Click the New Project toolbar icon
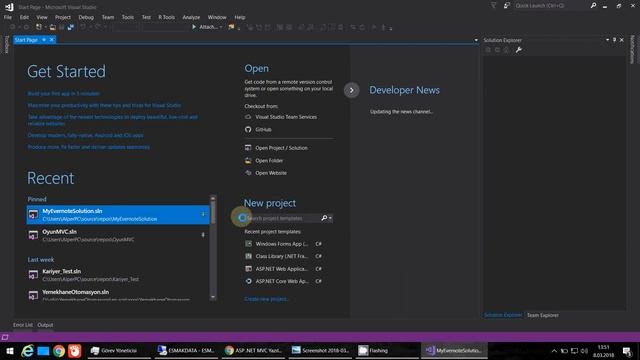640x360 pixels. (39, 27)
